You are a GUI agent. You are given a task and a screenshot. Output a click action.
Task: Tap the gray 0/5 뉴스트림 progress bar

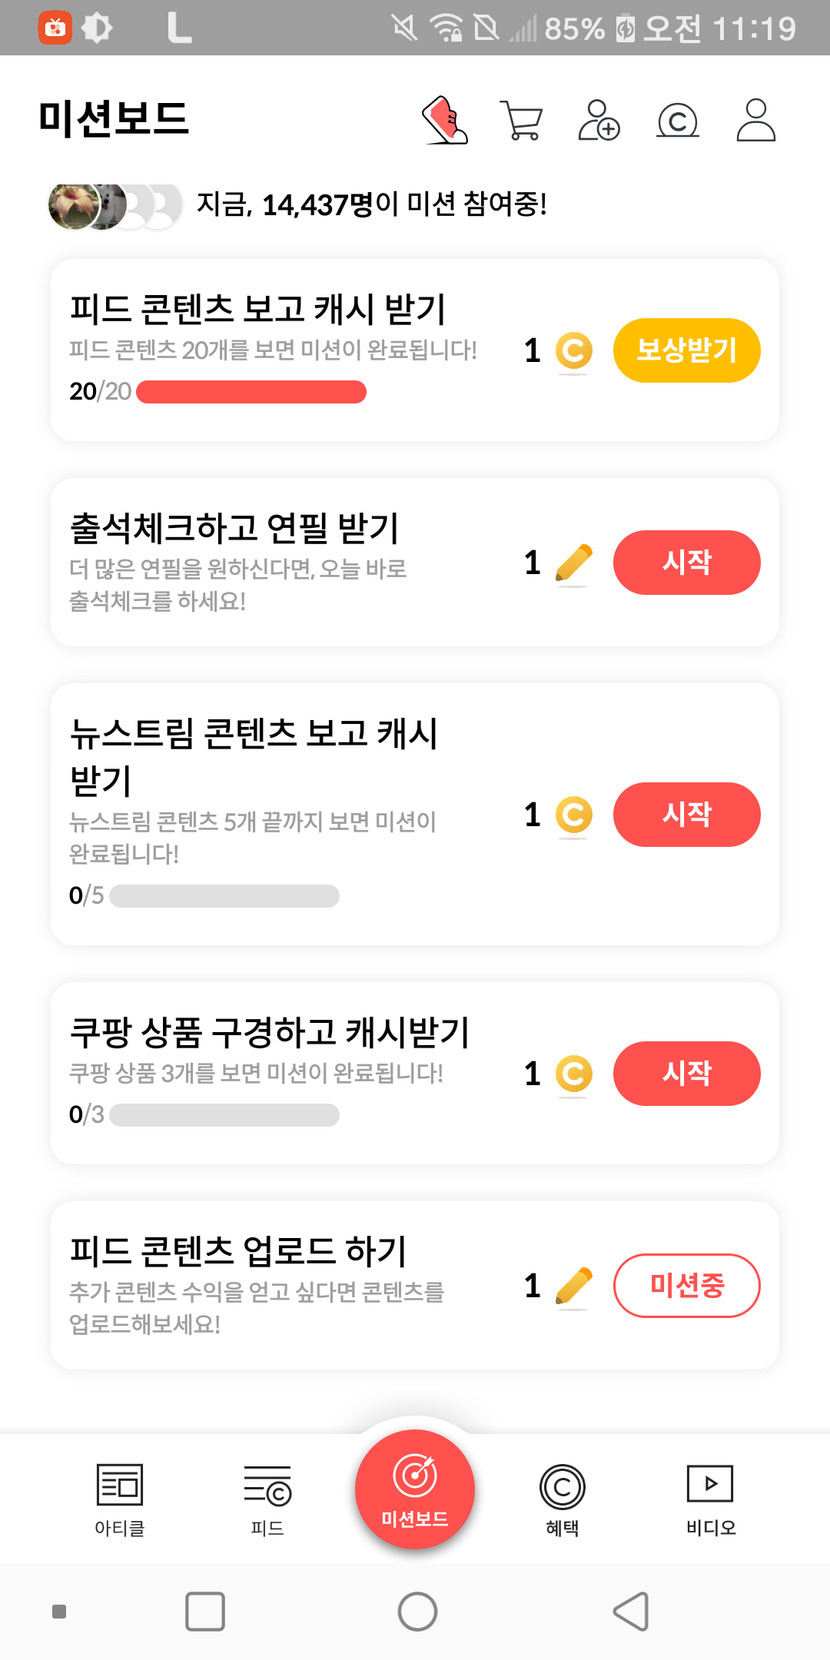[224, 896]
